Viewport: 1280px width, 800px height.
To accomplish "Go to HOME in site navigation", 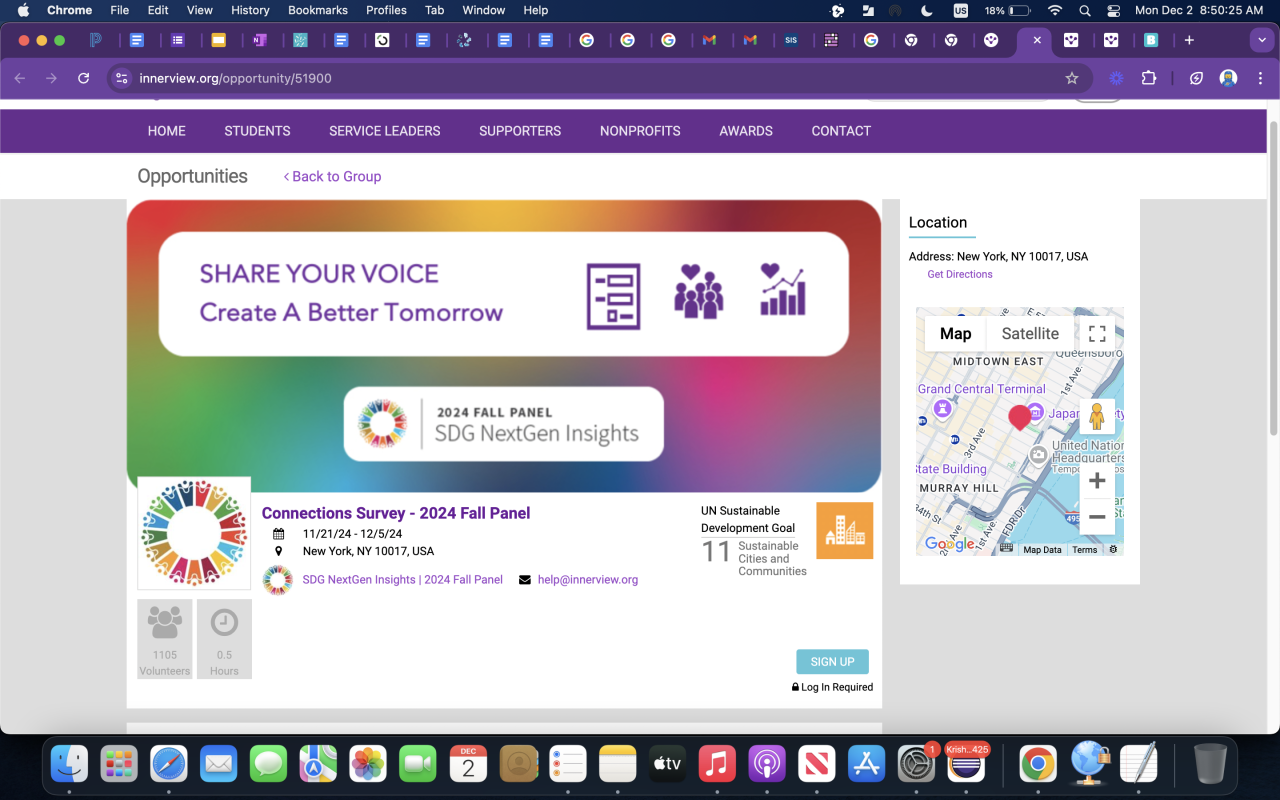I will [x=167, y=131].
